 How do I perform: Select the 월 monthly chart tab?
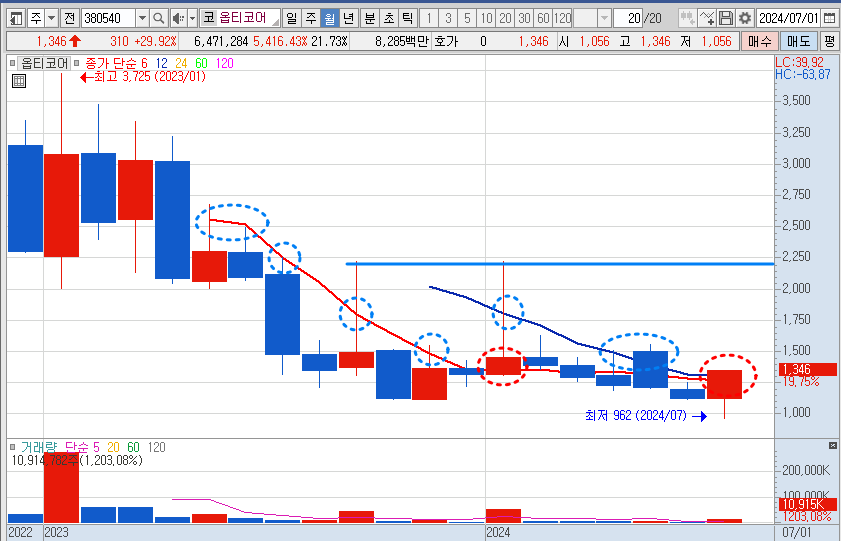[x=330, y=18]
